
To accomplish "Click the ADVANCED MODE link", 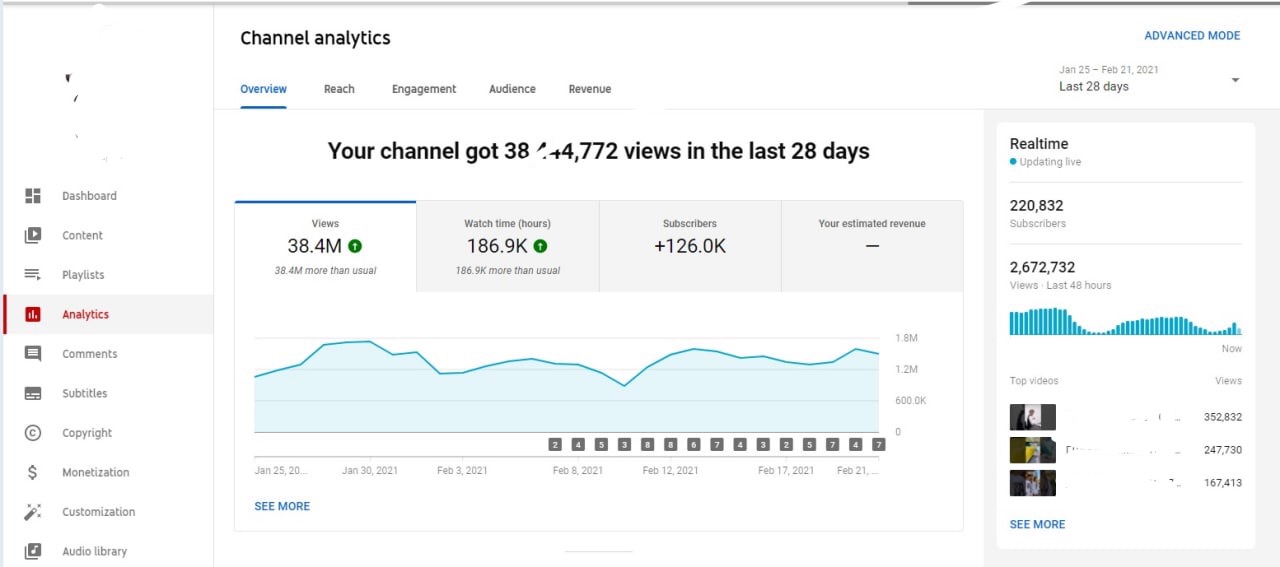I will click(1192, 36).
